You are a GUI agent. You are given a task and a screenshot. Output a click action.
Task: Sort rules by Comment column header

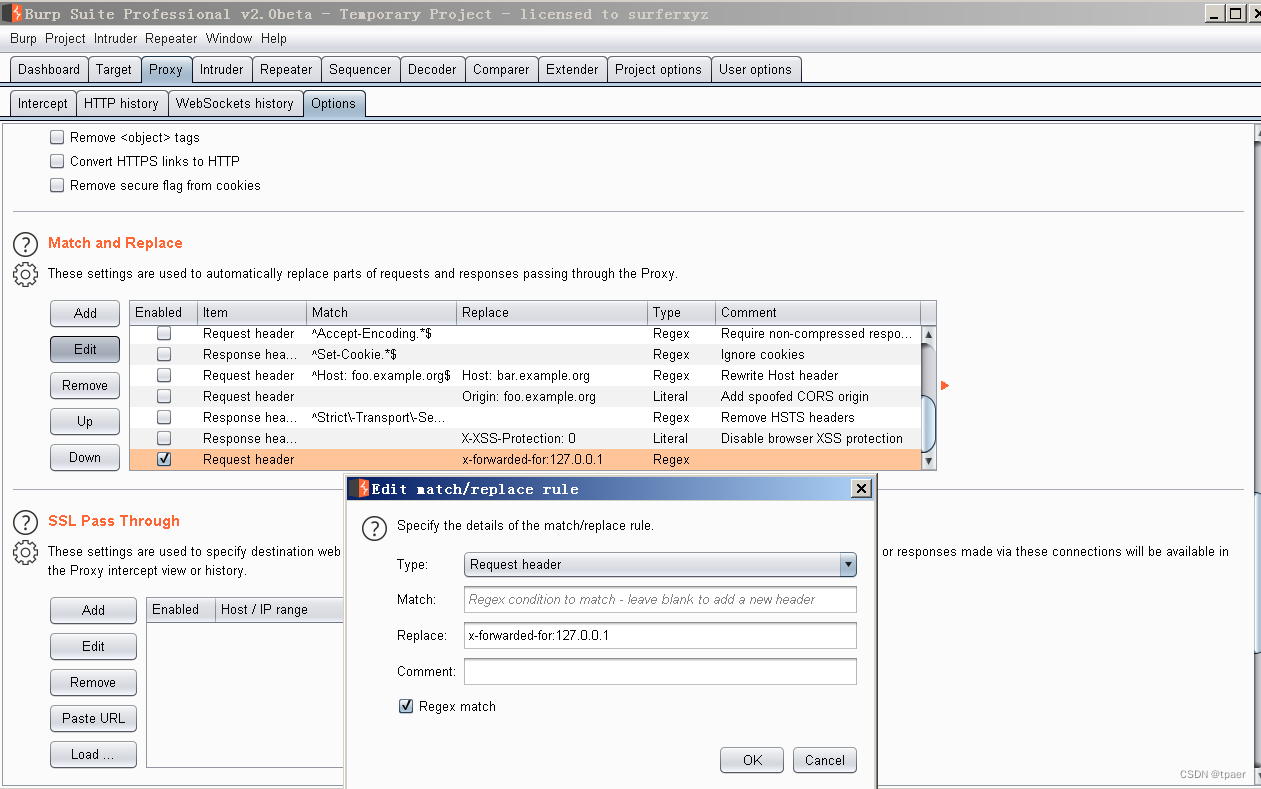click(818, 312)
